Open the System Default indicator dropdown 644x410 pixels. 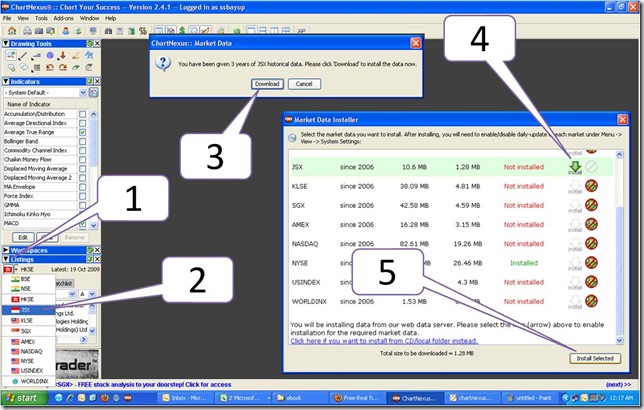pyautogui.click(x=83, y=92)
